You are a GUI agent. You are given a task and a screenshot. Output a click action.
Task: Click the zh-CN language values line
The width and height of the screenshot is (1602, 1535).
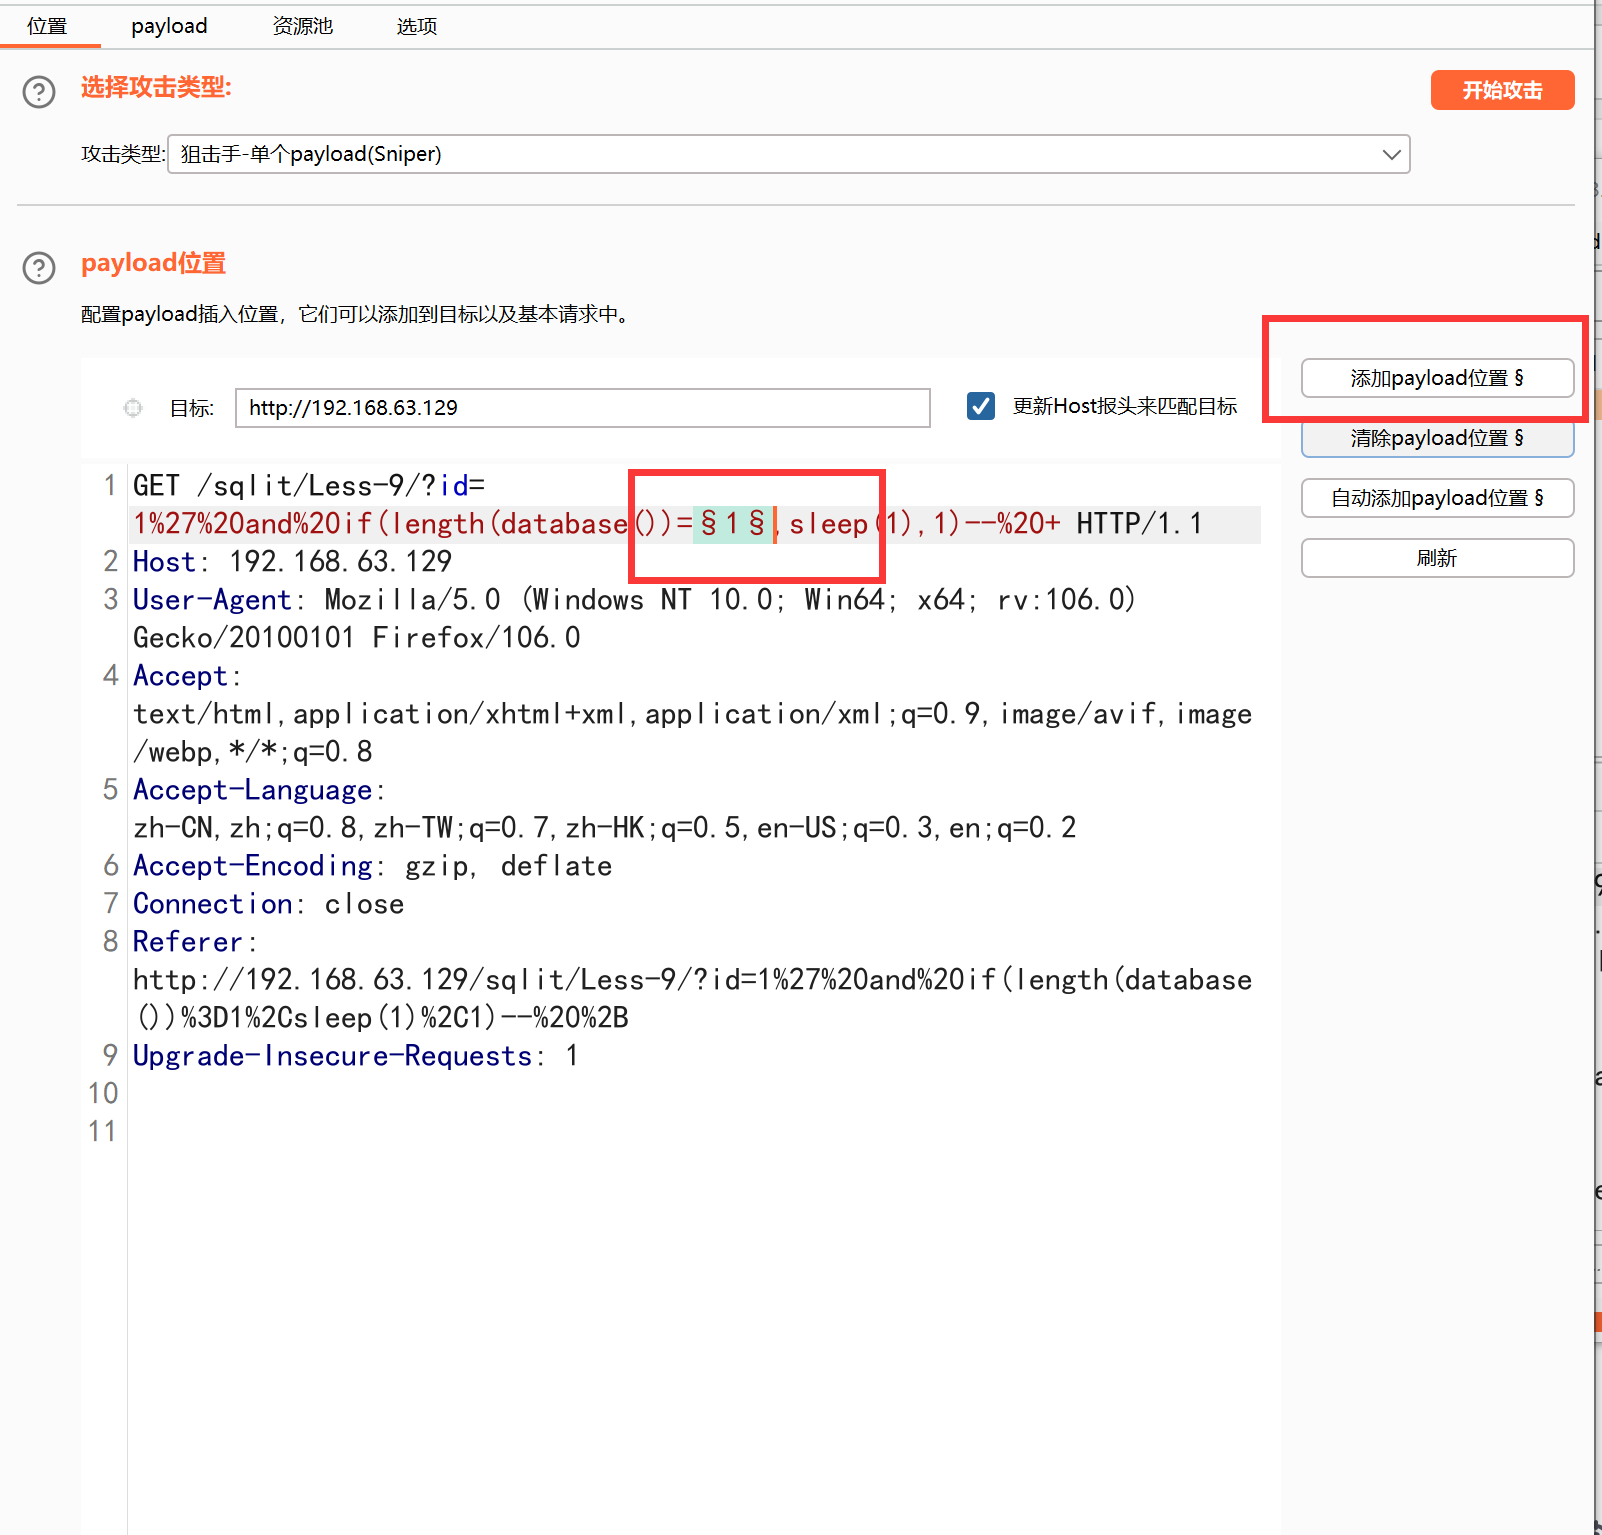605,828
